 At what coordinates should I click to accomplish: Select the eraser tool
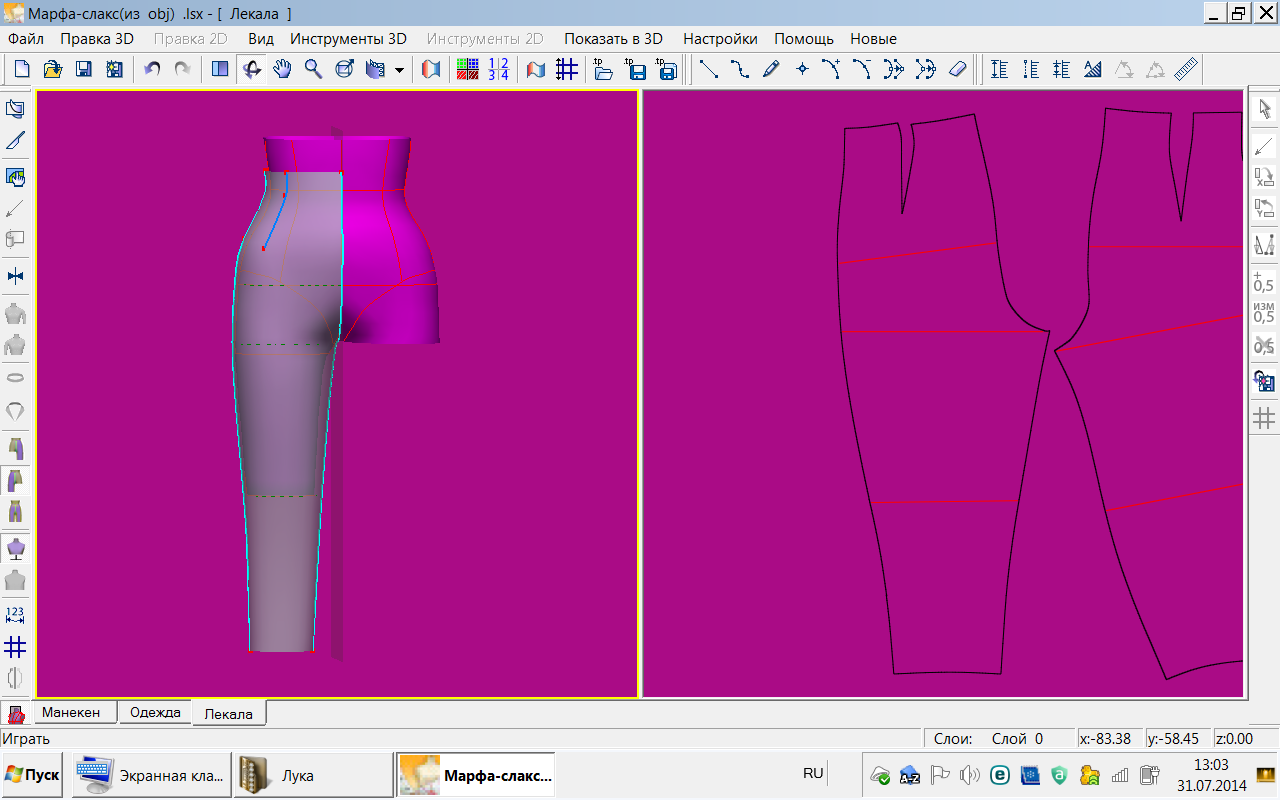click(957, 69)
